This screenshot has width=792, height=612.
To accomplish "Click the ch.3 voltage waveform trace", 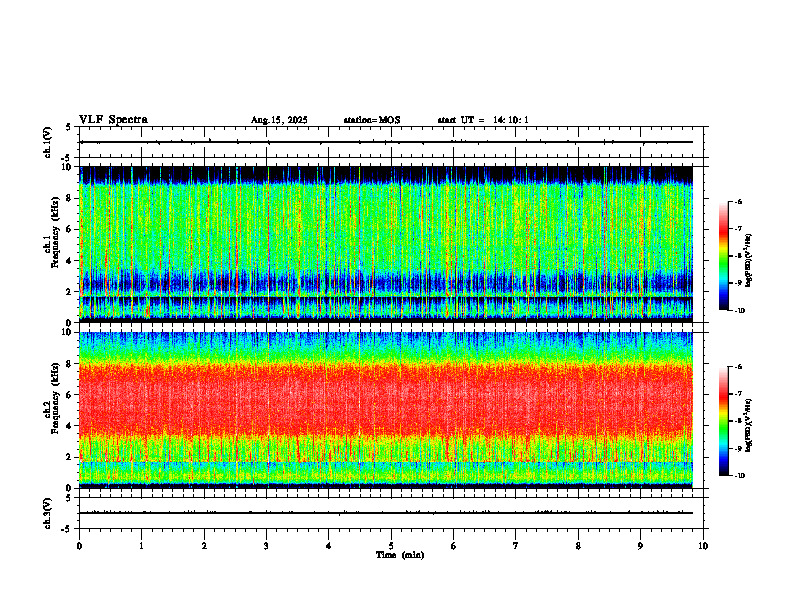I will (386, 513).
